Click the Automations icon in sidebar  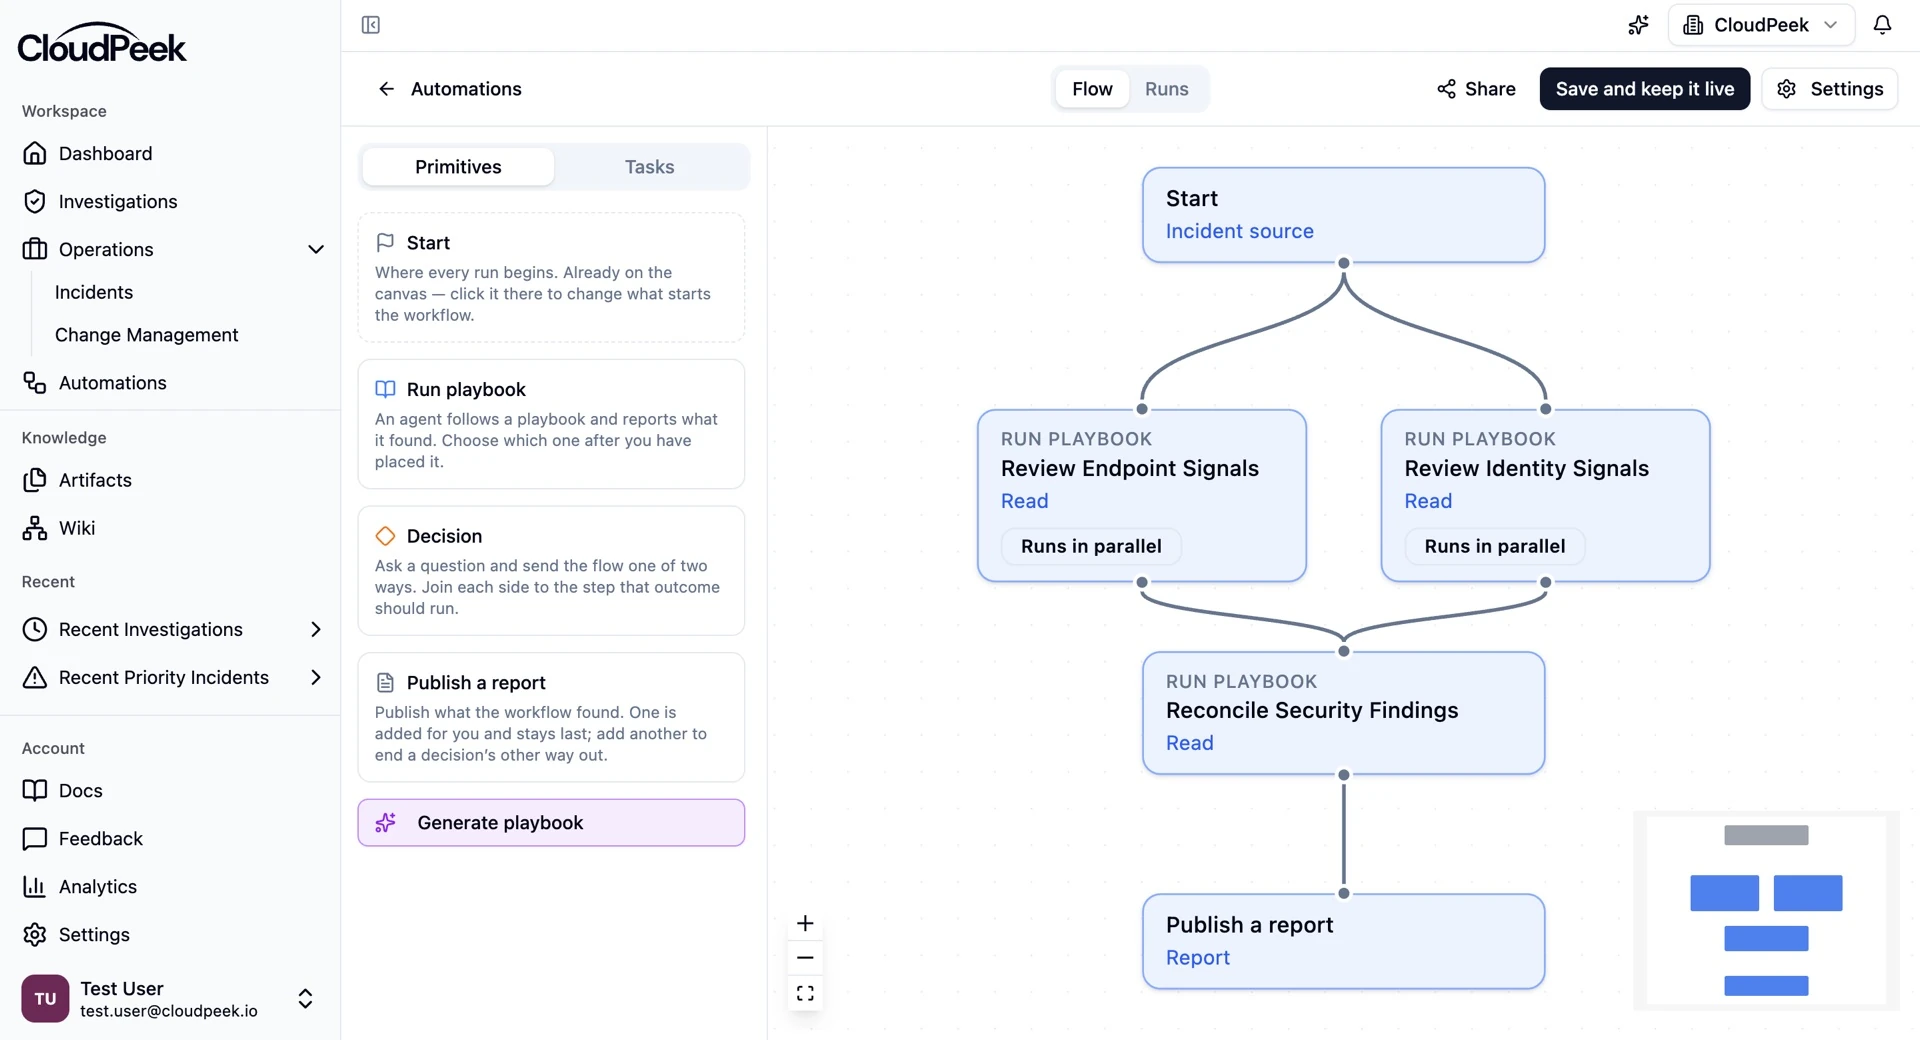[35, 383]
